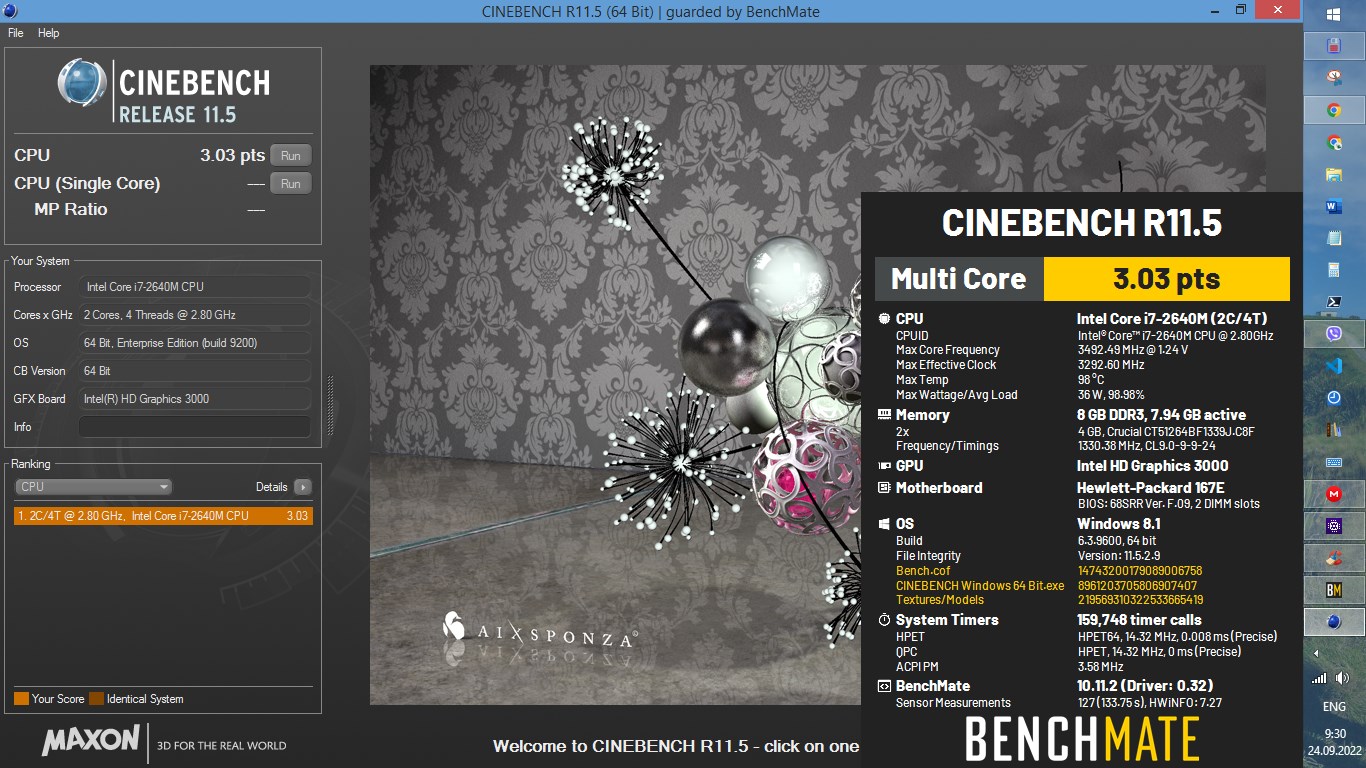1366x768 pixels.
Task: Click the CPU chip icon in BenchMate overlay
Action: pos(884,319)
